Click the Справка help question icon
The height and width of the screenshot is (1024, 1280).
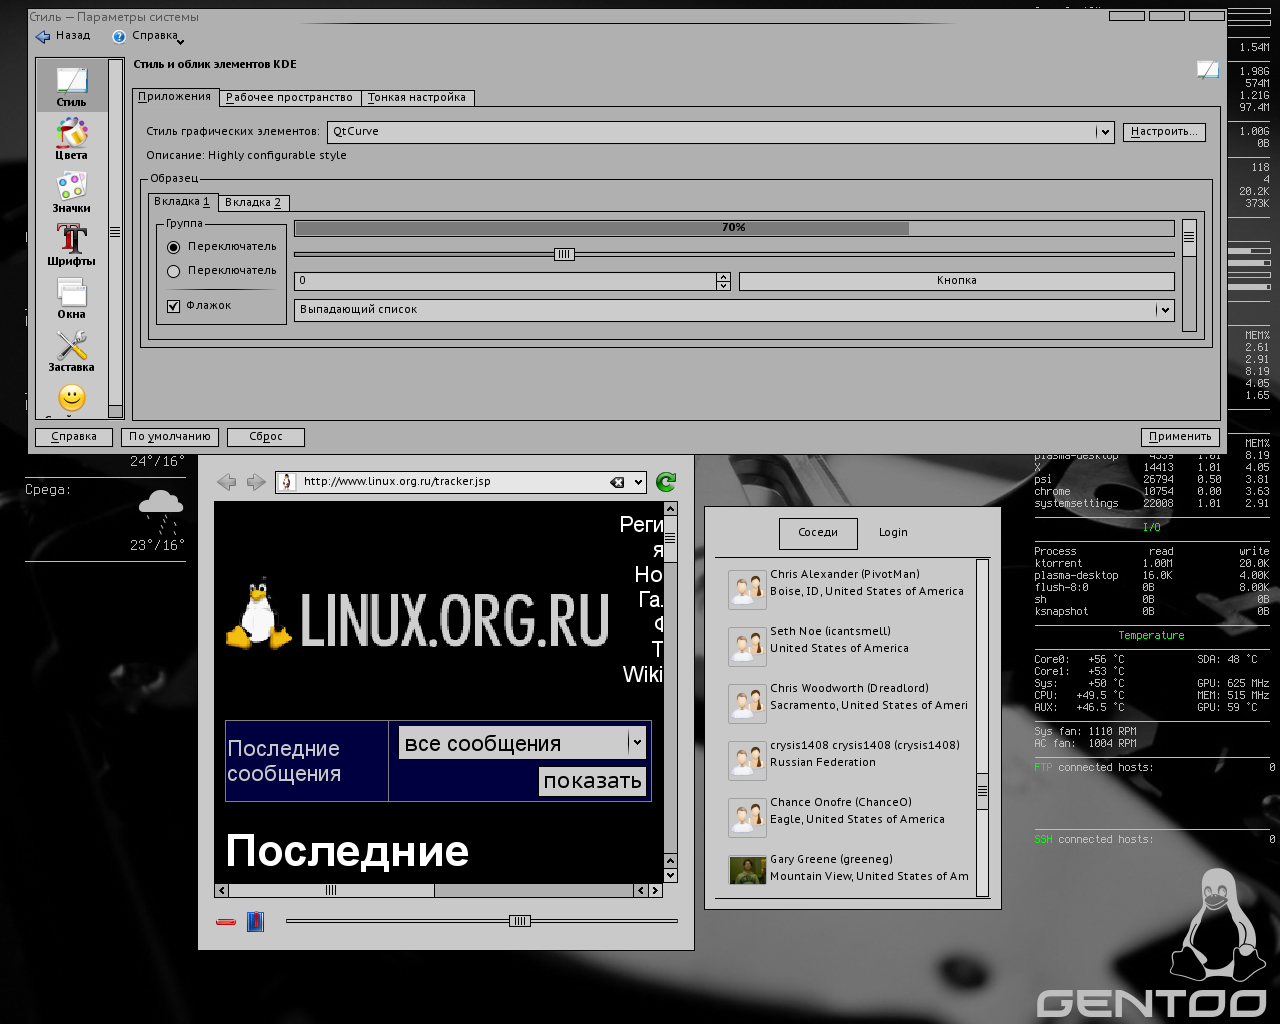[119, 36]
